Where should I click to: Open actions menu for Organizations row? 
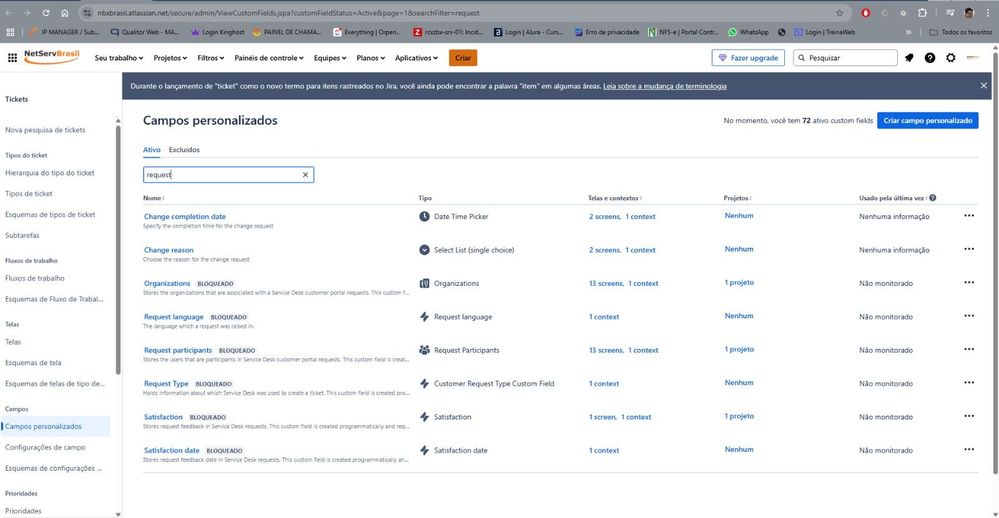pos(969,283)
